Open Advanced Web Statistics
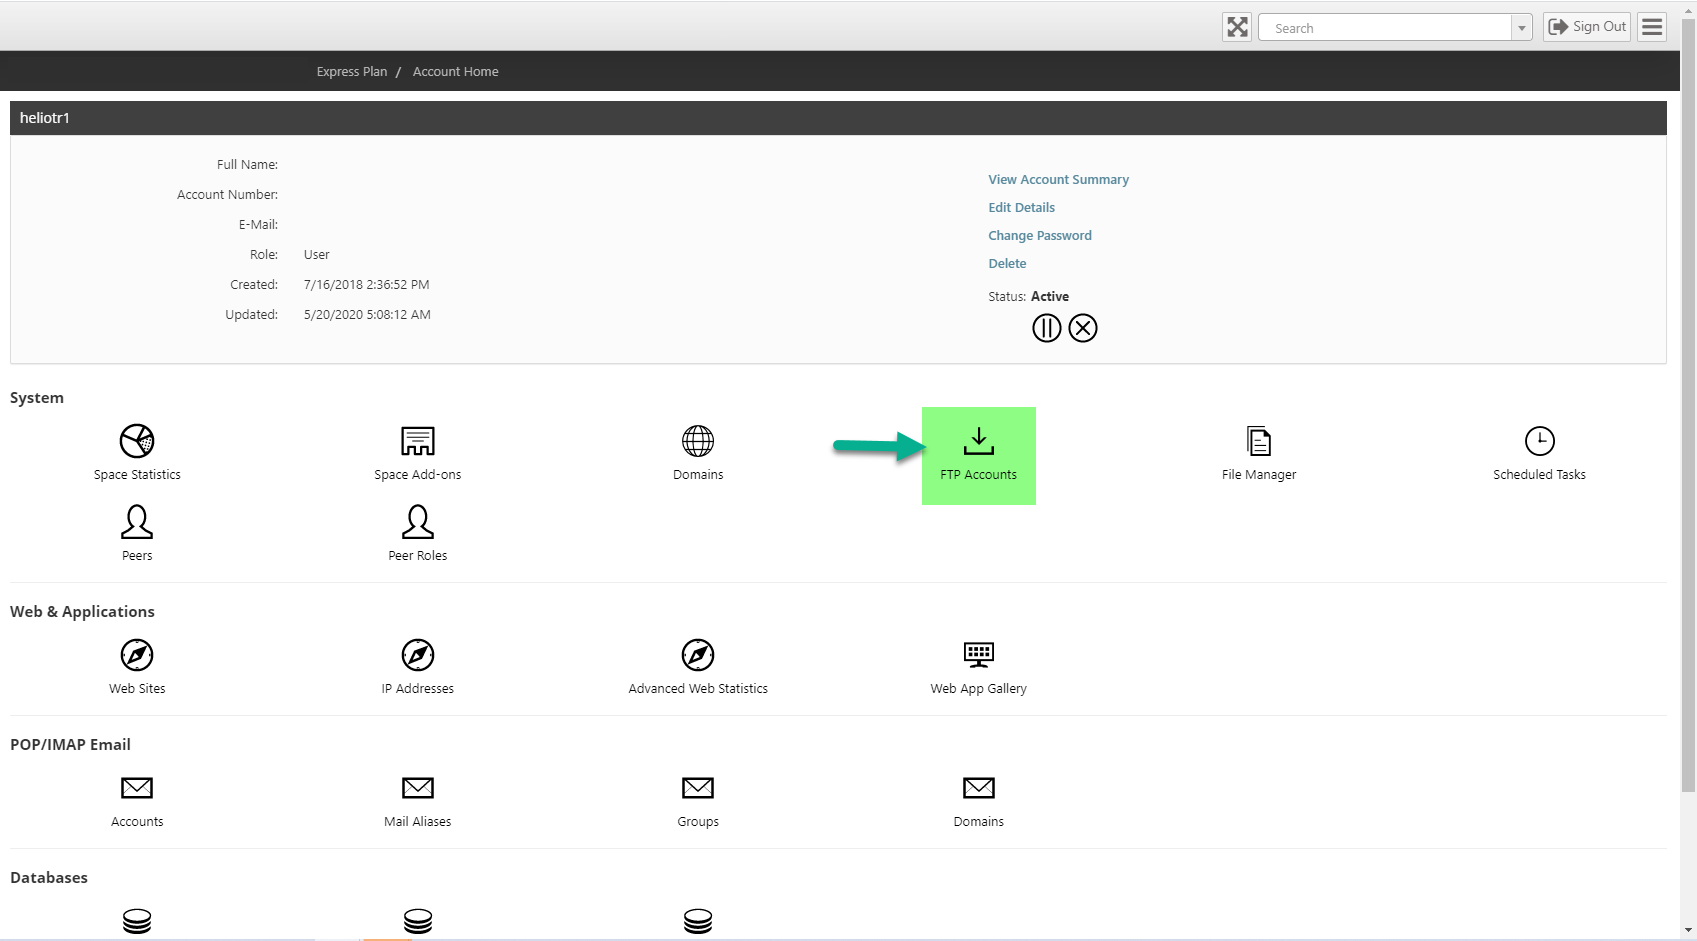The width and height of the screenshot is (1697, 941). 698,667
